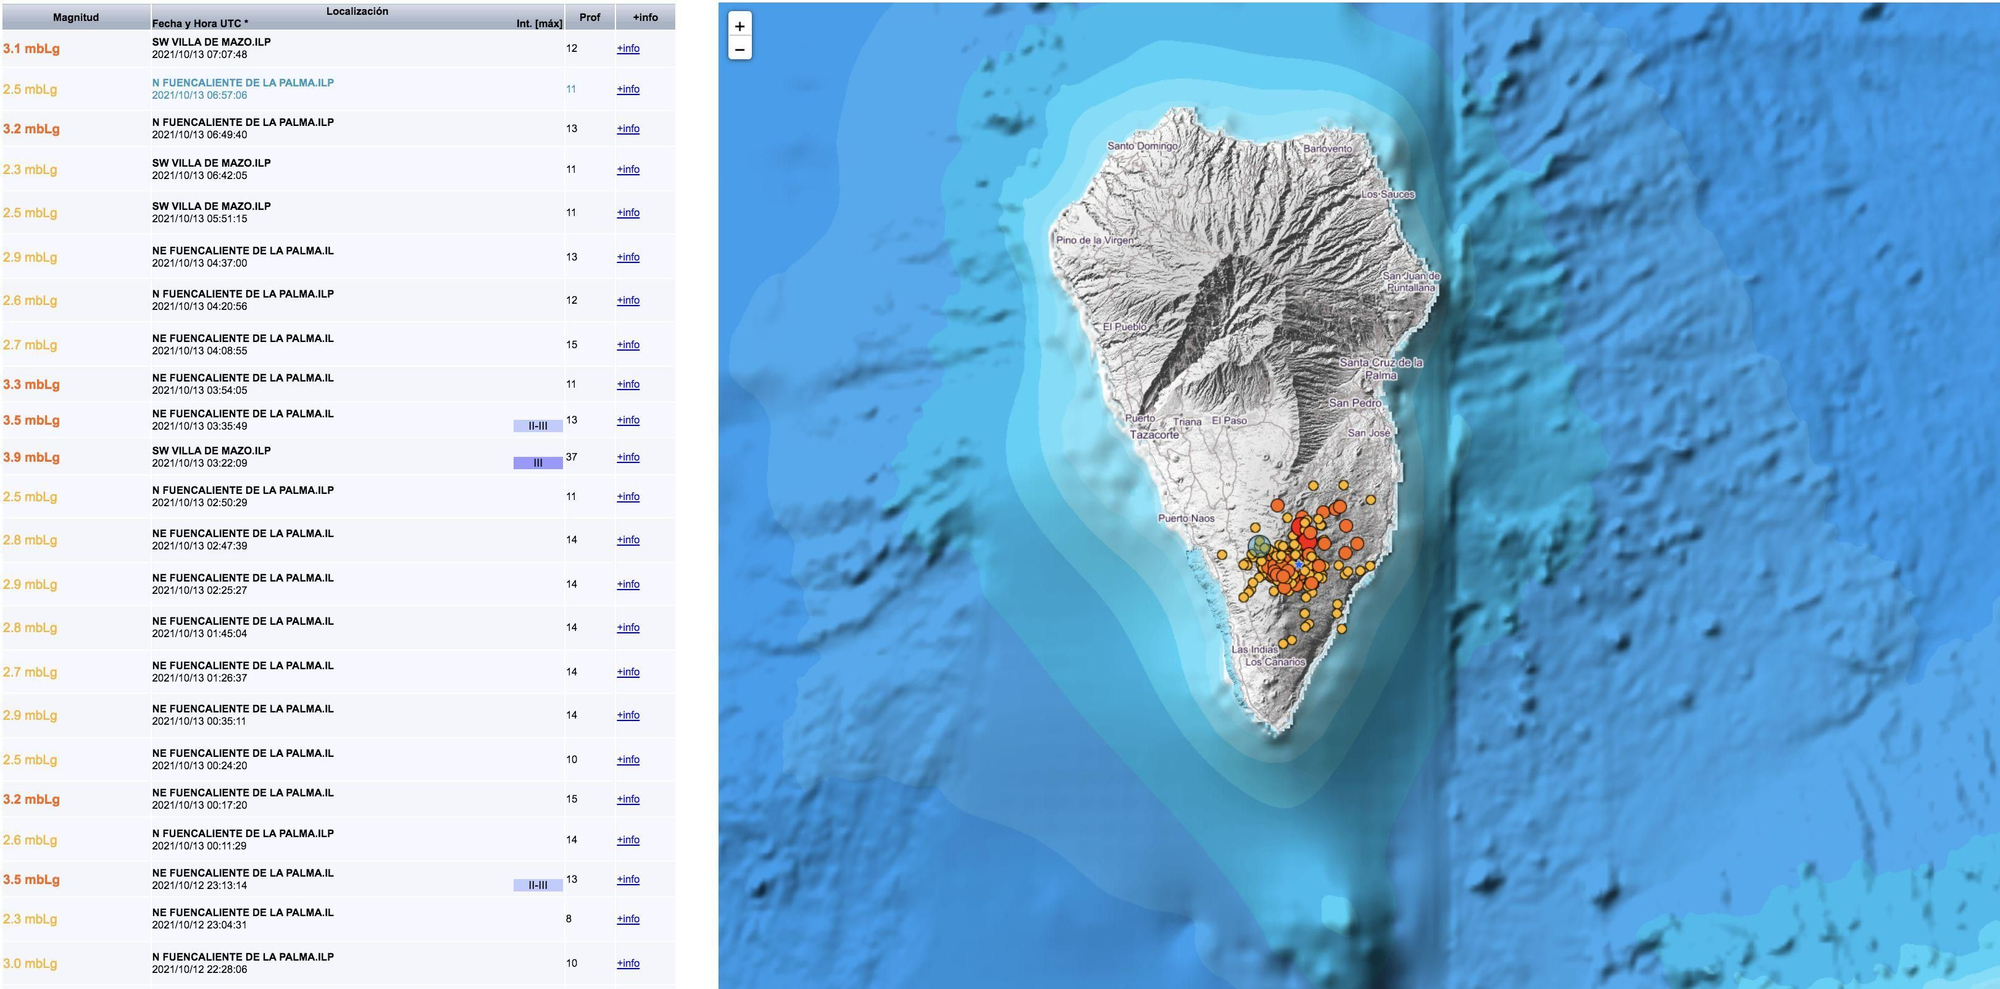Image resolution: width=2000 pixels, height=989 pixels.
Task: Click the San Juan de Puntallana label
Action: click(1411, 282)
